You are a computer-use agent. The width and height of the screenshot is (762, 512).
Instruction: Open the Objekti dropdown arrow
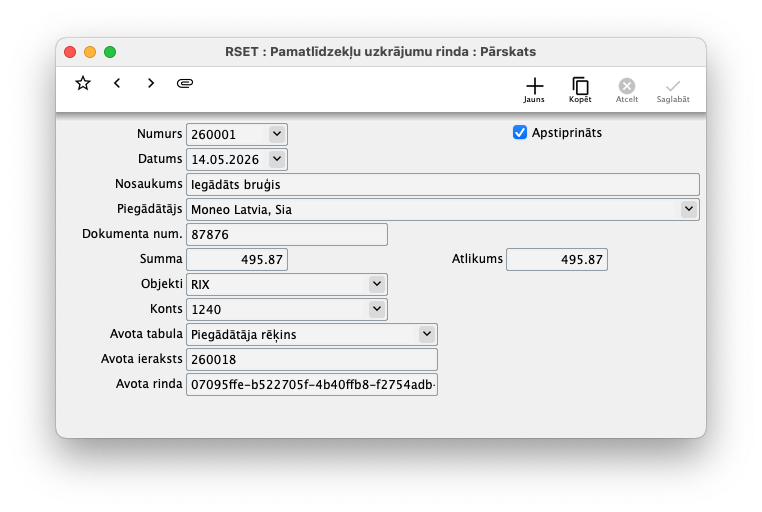tap(377, 284)
